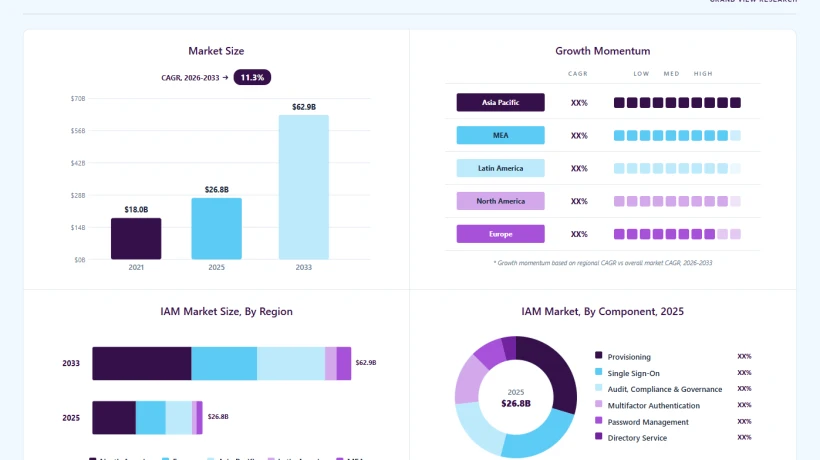The image size is (820, 460).
Task: Click the Provisioning legend label
Action: coord(629,357)
